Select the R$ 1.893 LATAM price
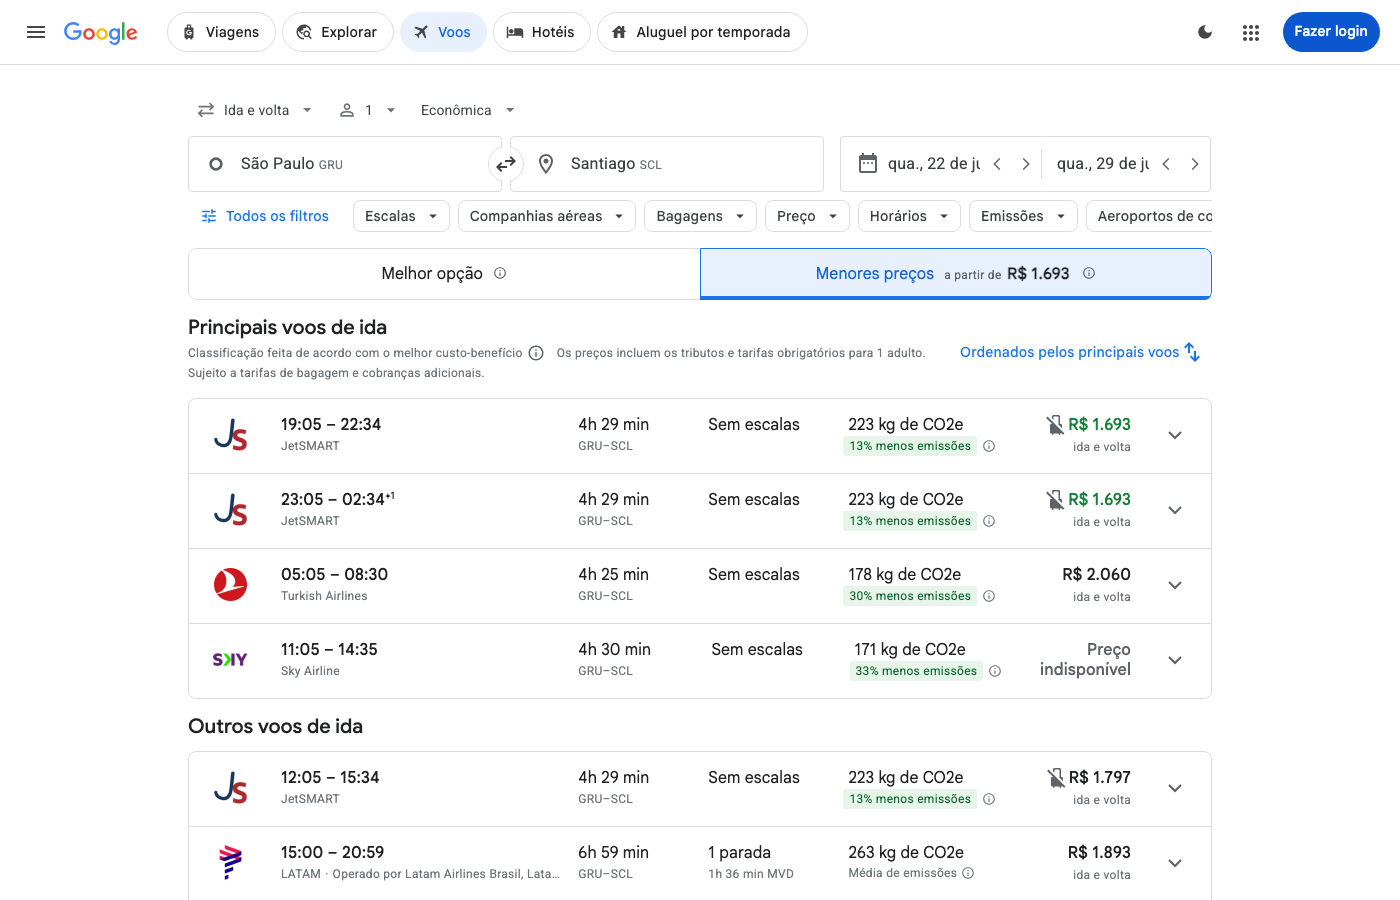1400x900 pixels. pos(1099,853)
